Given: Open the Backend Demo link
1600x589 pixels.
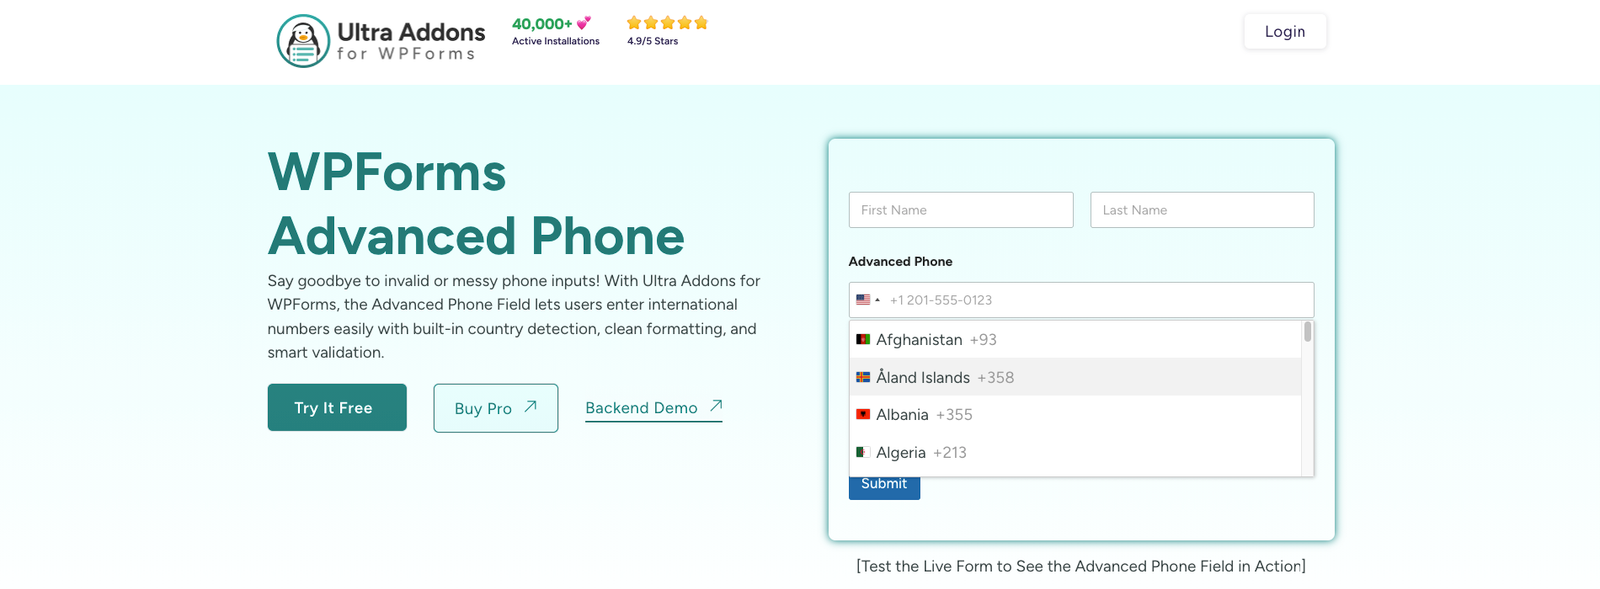Looking at the screenshot, I should [653, 408].
